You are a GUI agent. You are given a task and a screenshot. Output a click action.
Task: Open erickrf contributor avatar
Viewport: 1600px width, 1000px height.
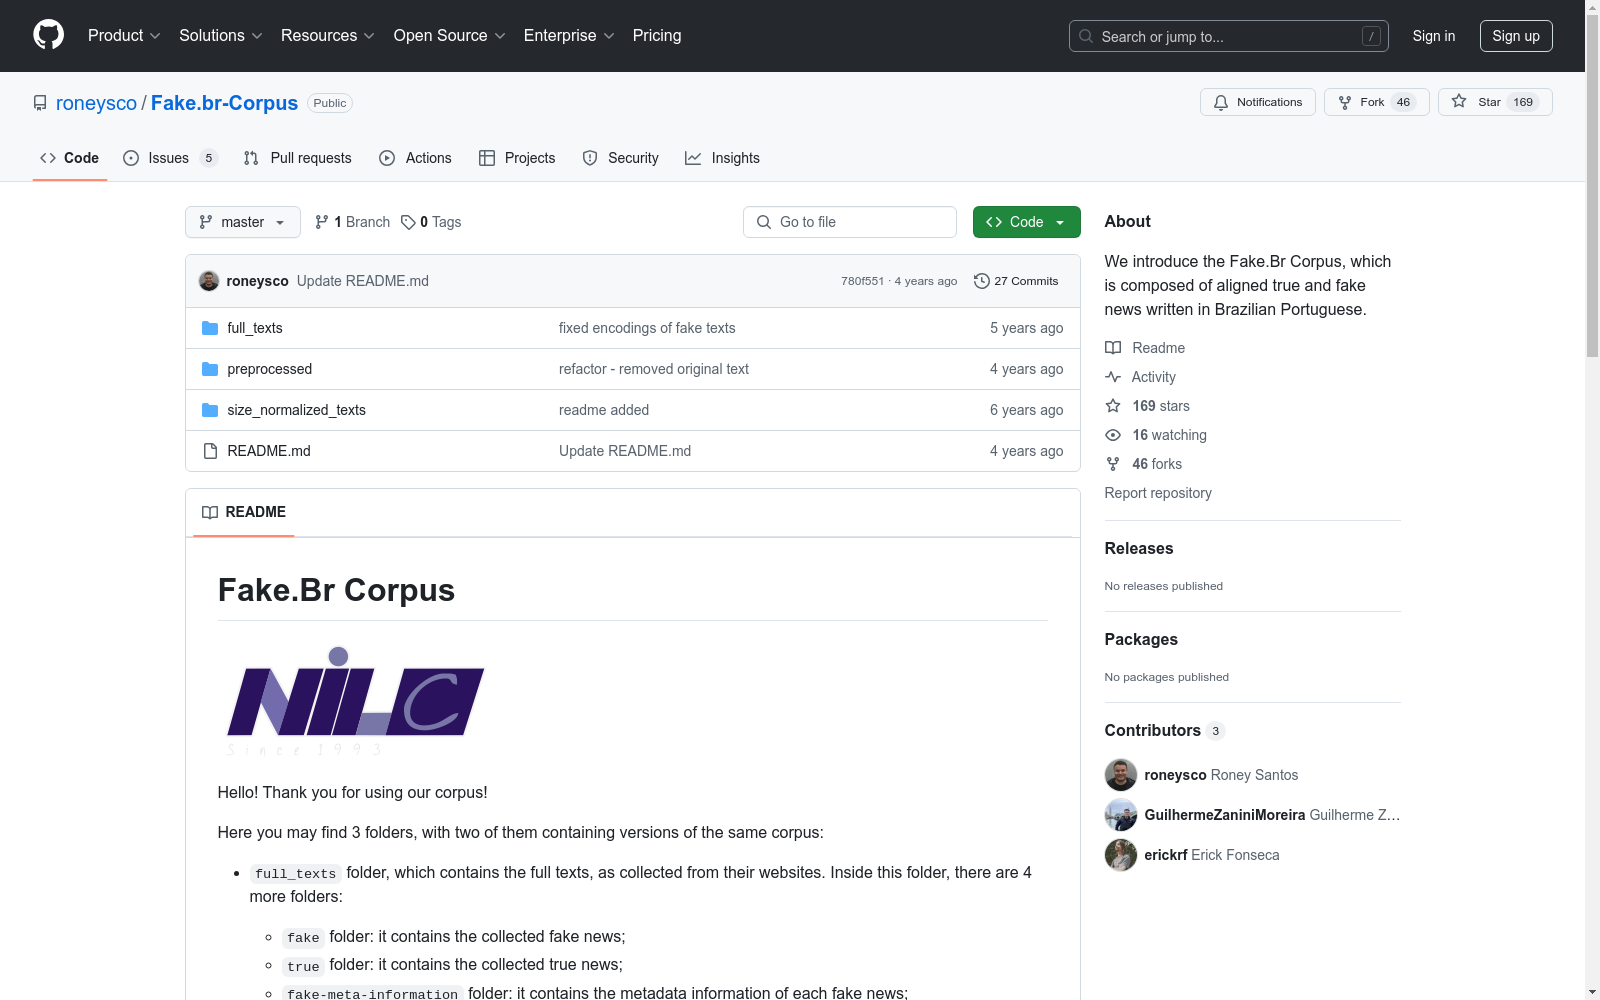1121,855
